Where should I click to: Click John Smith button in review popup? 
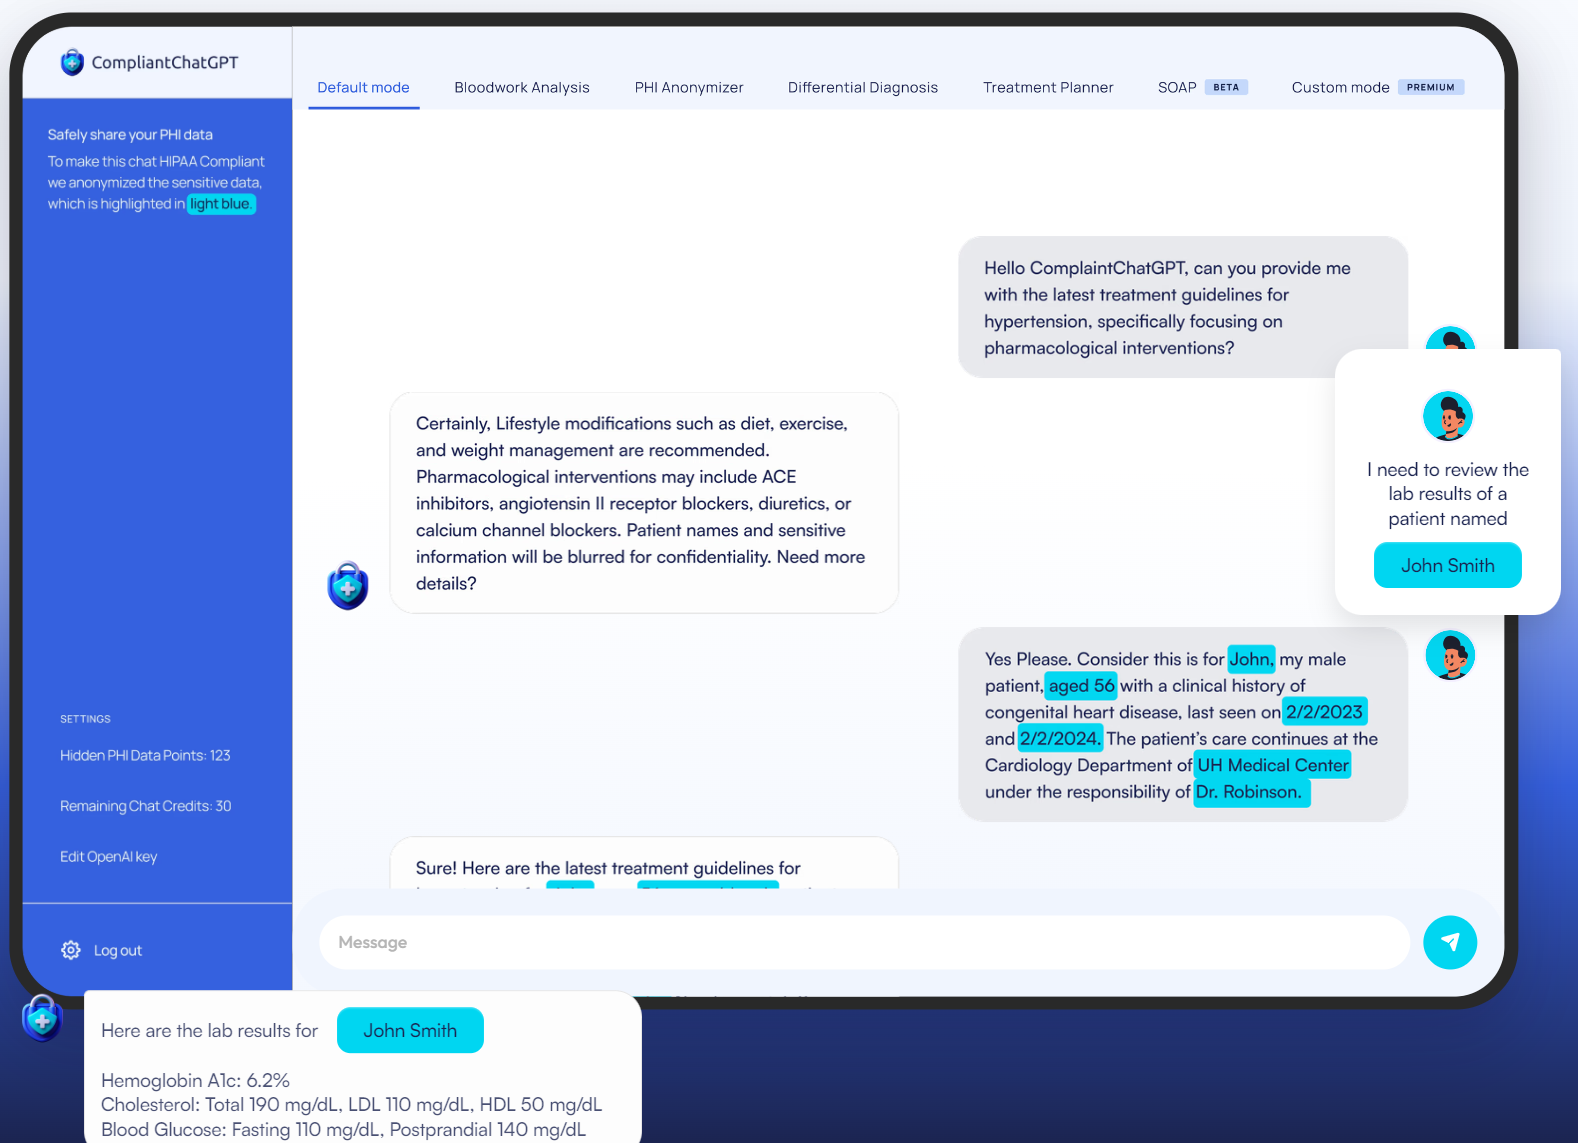pyautogui.click(x=1448, y=565)
